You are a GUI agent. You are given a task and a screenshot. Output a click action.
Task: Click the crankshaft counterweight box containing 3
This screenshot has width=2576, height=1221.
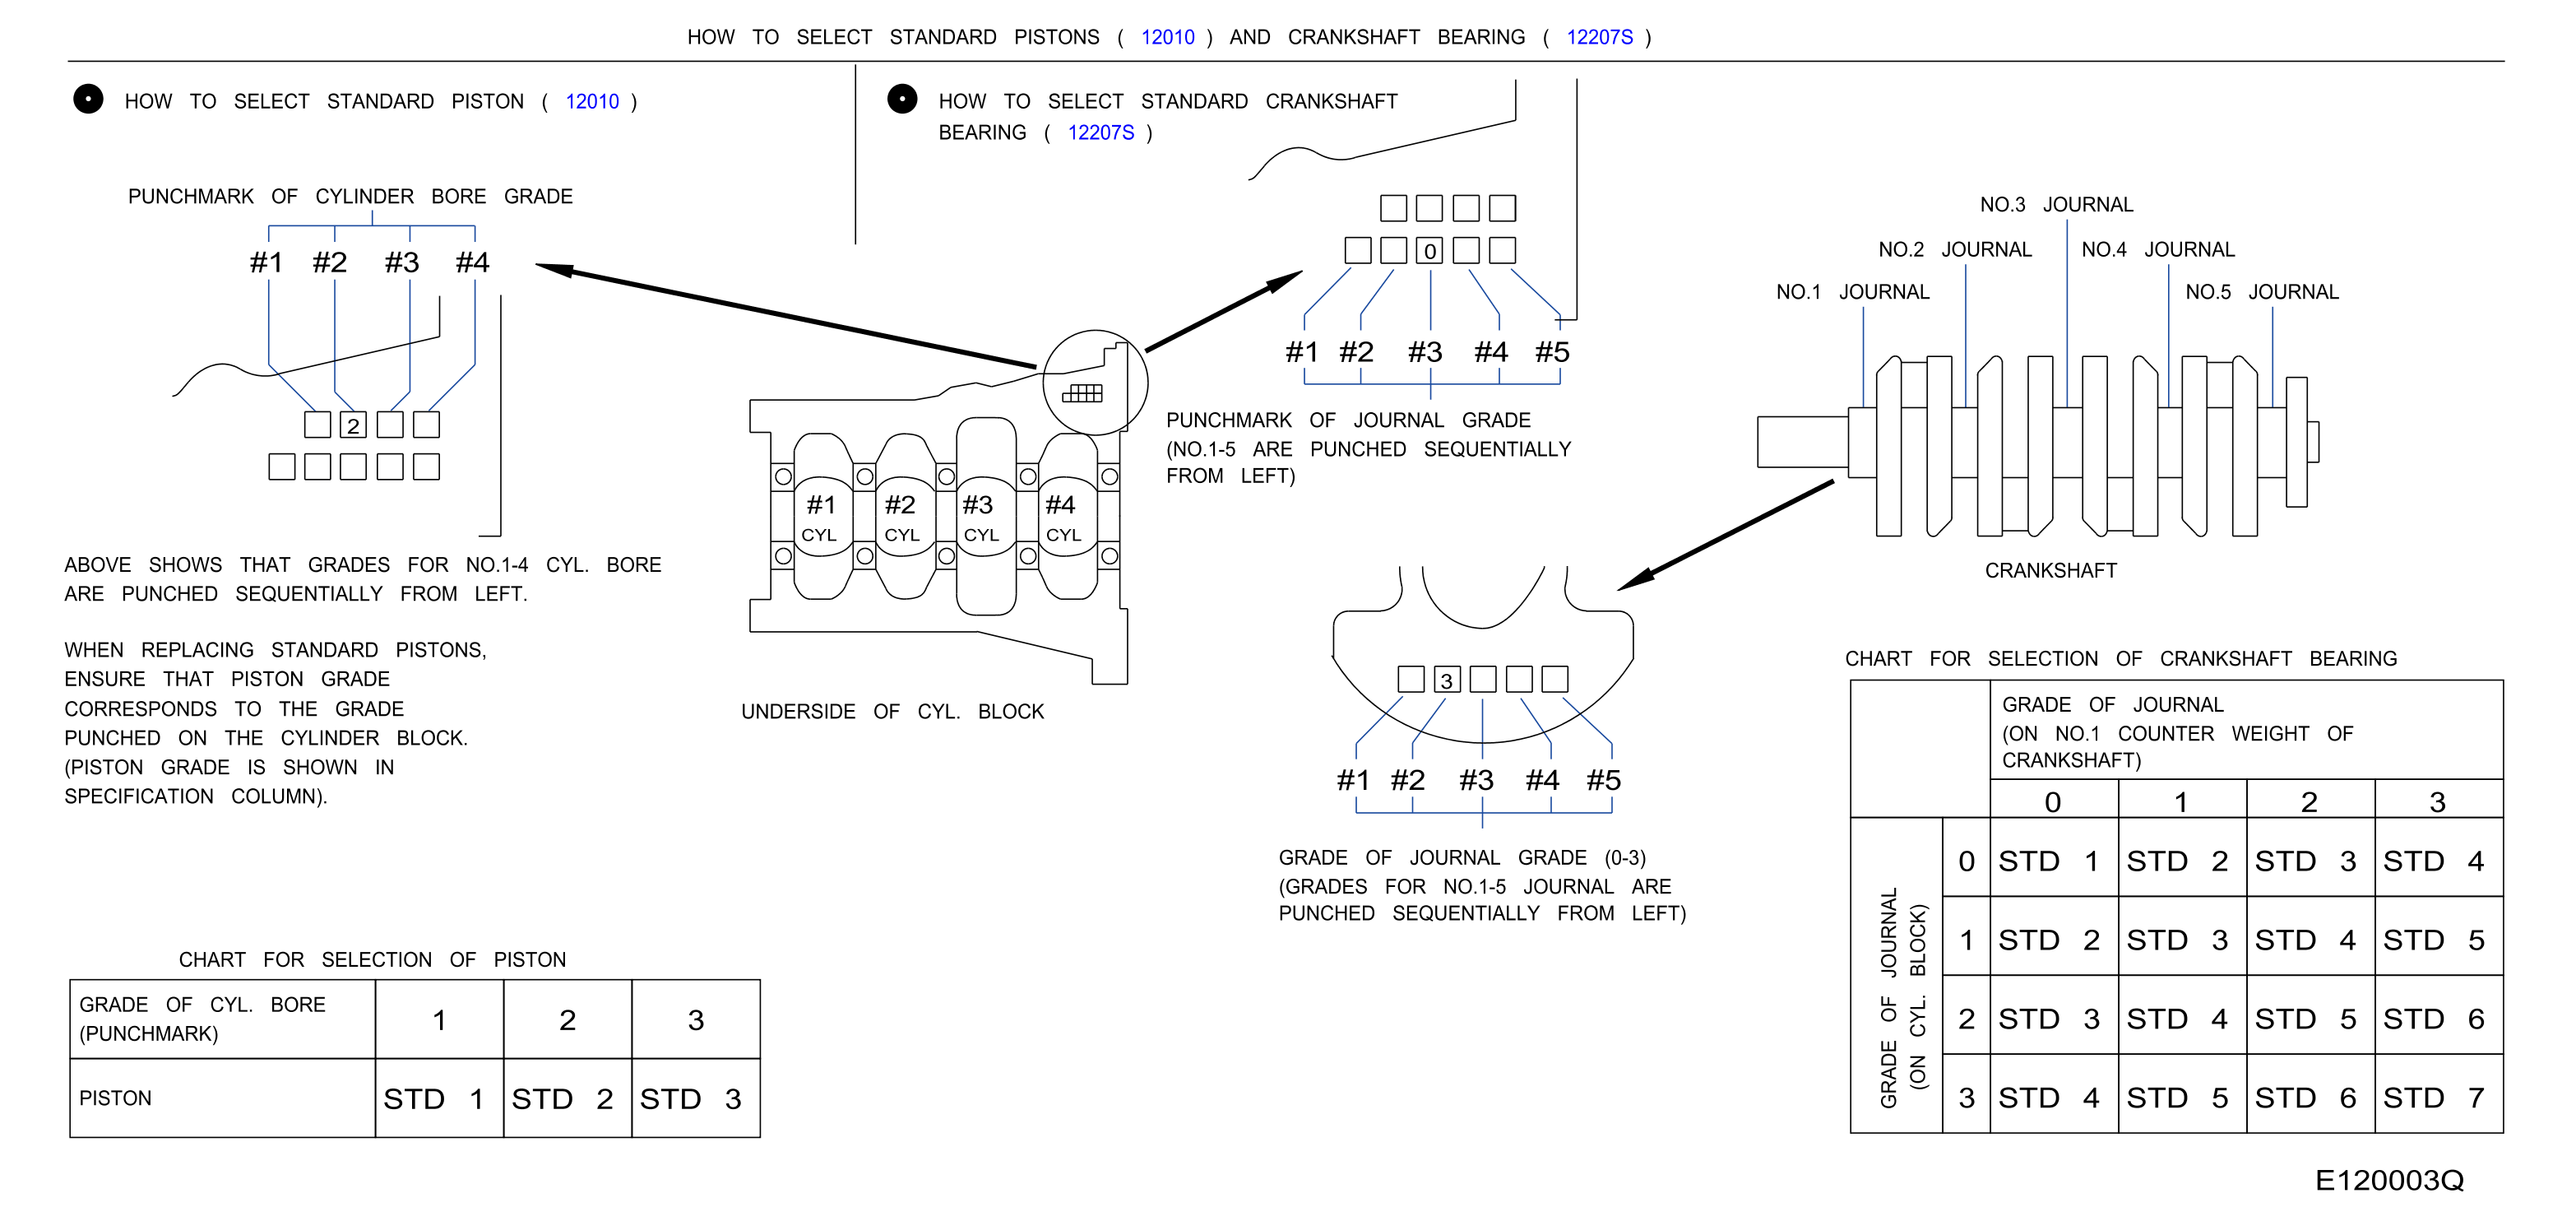coord(1446,680)
